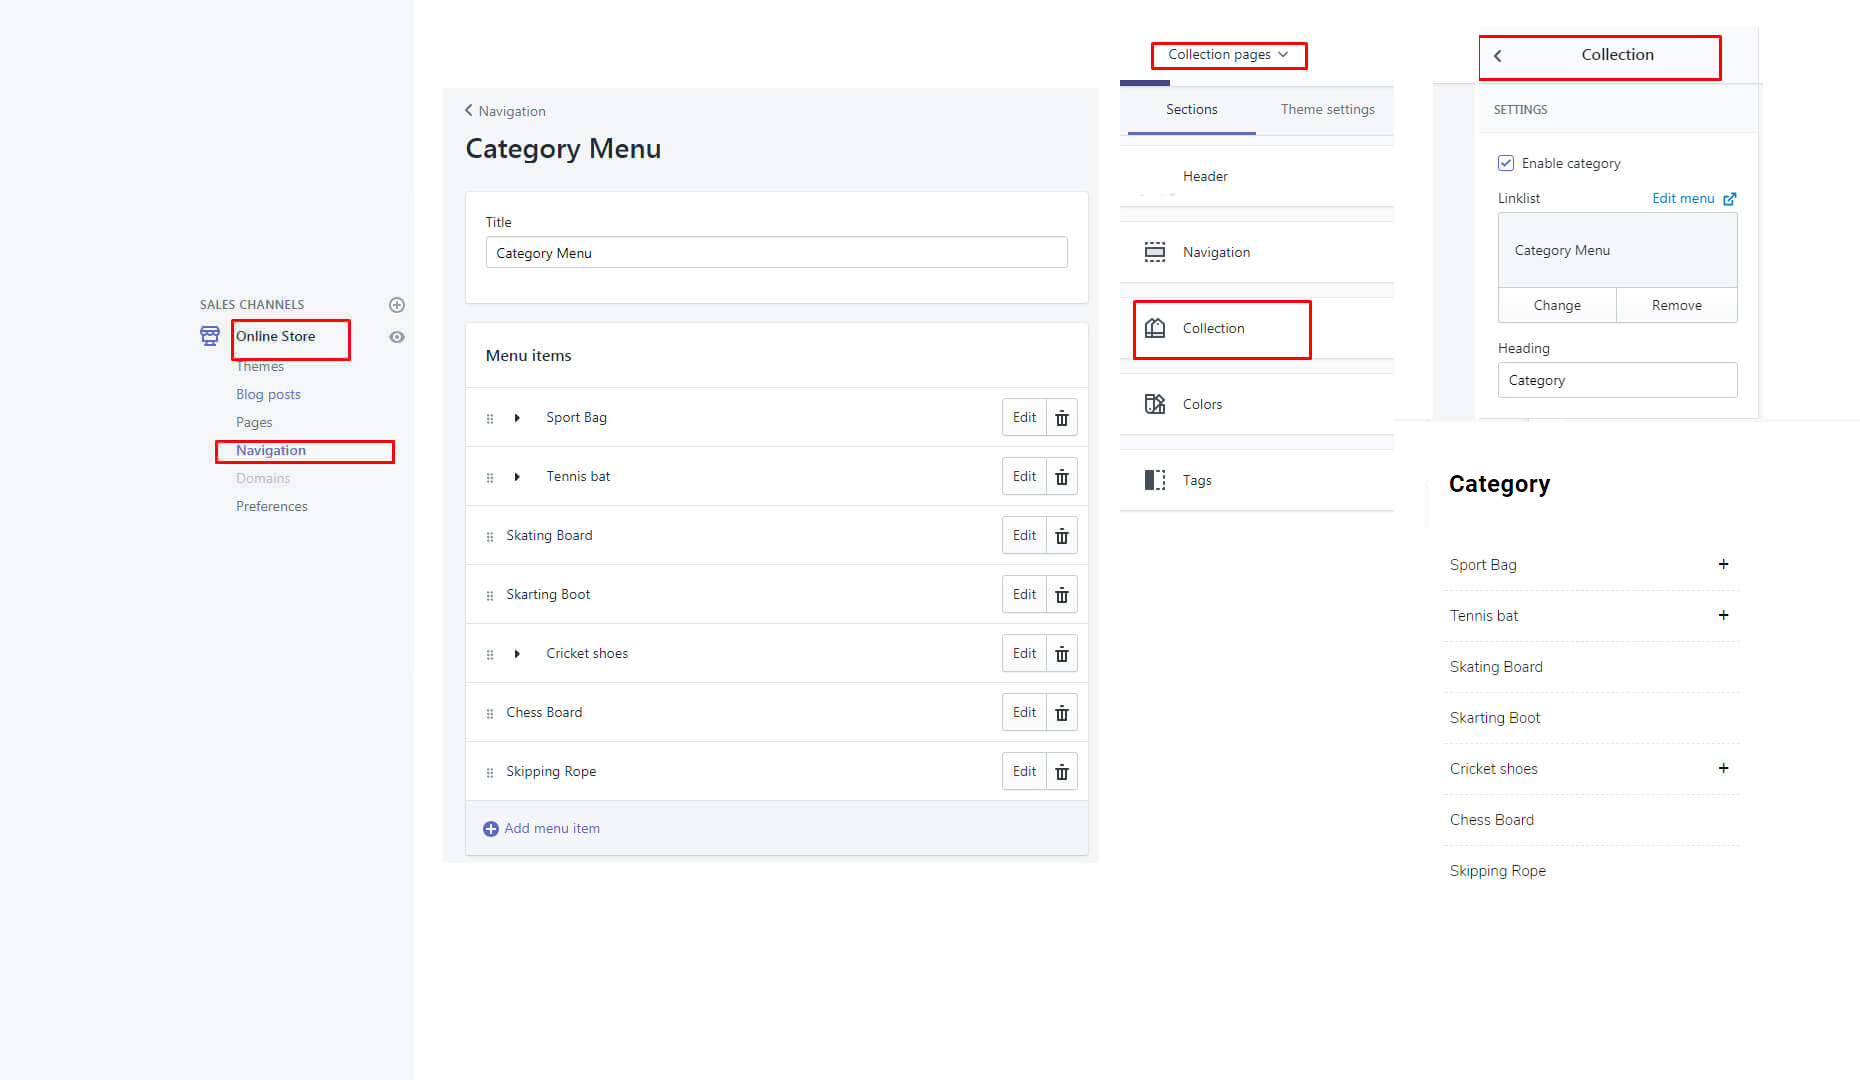This screenshot has width=1860, height=1080.
Task: Click the Online Store shop icon
Action: point(210,336)
